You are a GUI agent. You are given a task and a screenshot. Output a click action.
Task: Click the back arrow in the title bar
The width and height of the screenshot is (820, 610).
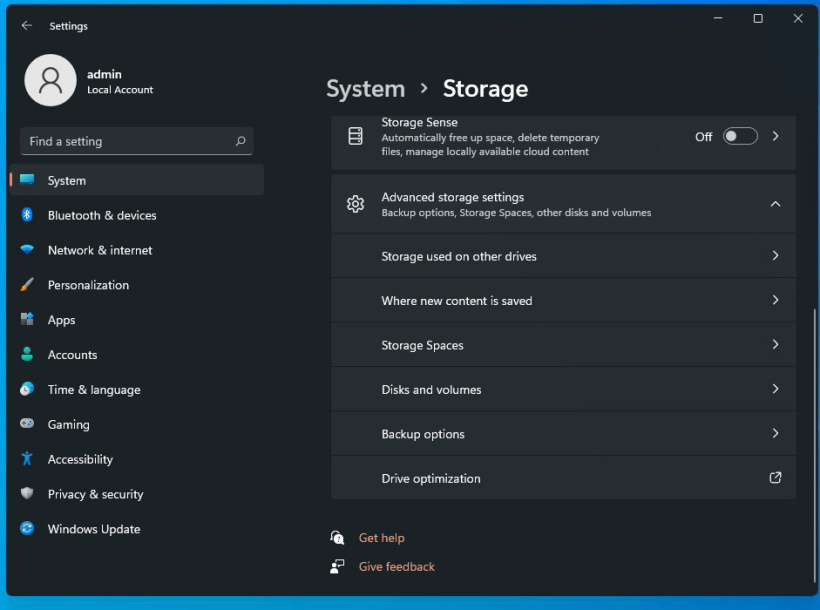point(26,25)
